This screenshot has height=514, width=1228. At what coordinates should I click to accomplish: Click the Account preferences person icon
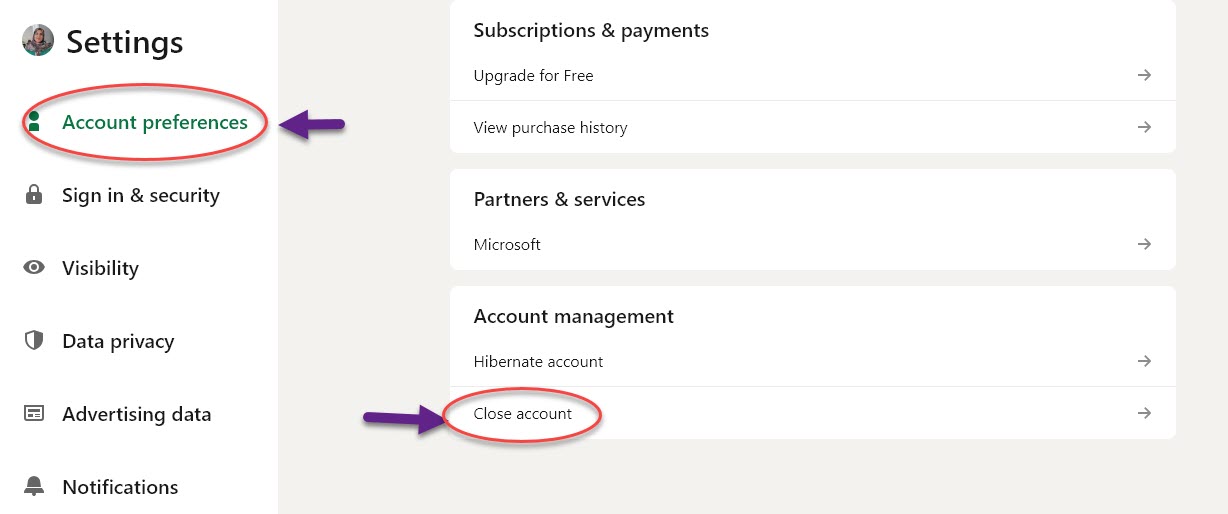point(34,122)
